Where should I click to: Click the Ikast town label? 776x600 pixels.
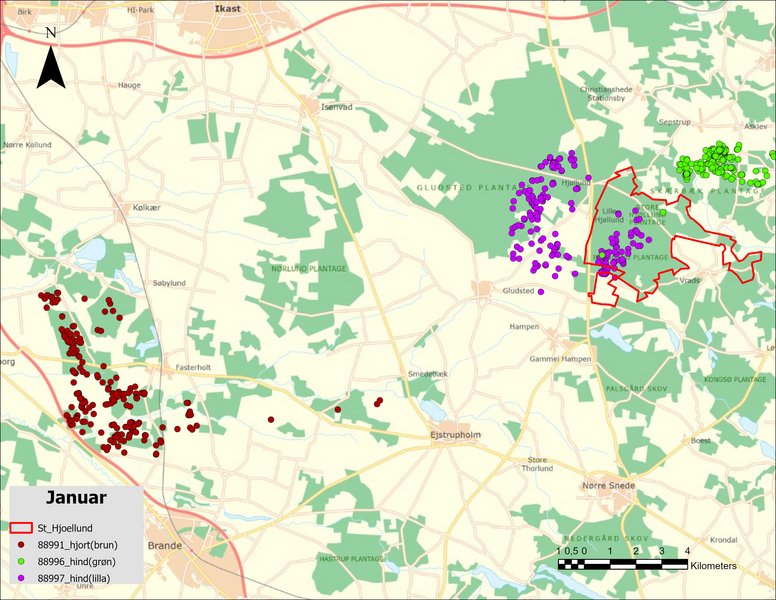coord(228,8)
